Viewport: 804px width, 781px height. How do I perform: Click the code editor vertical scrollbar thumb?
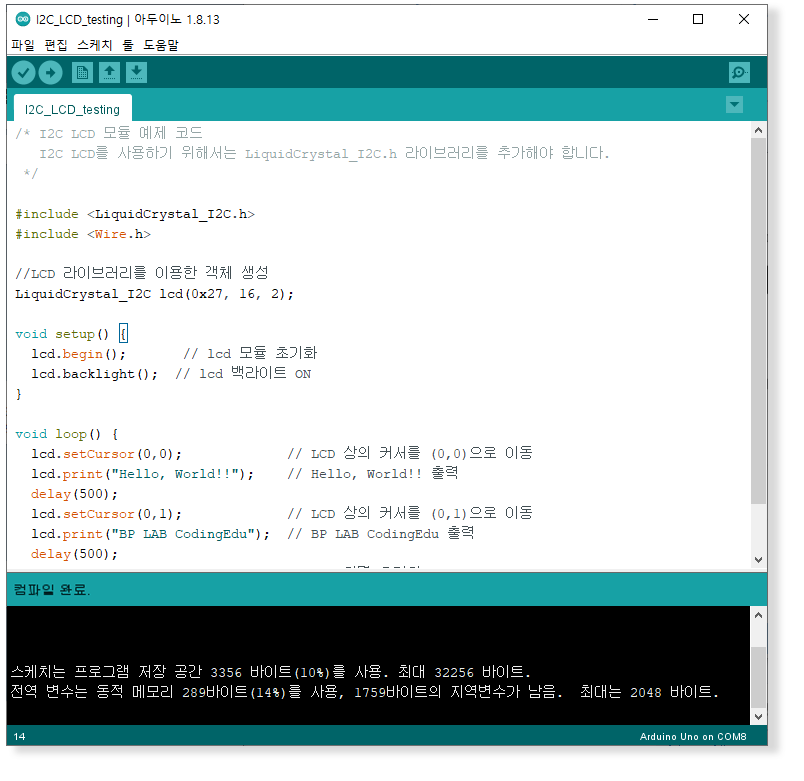(758, 321)
